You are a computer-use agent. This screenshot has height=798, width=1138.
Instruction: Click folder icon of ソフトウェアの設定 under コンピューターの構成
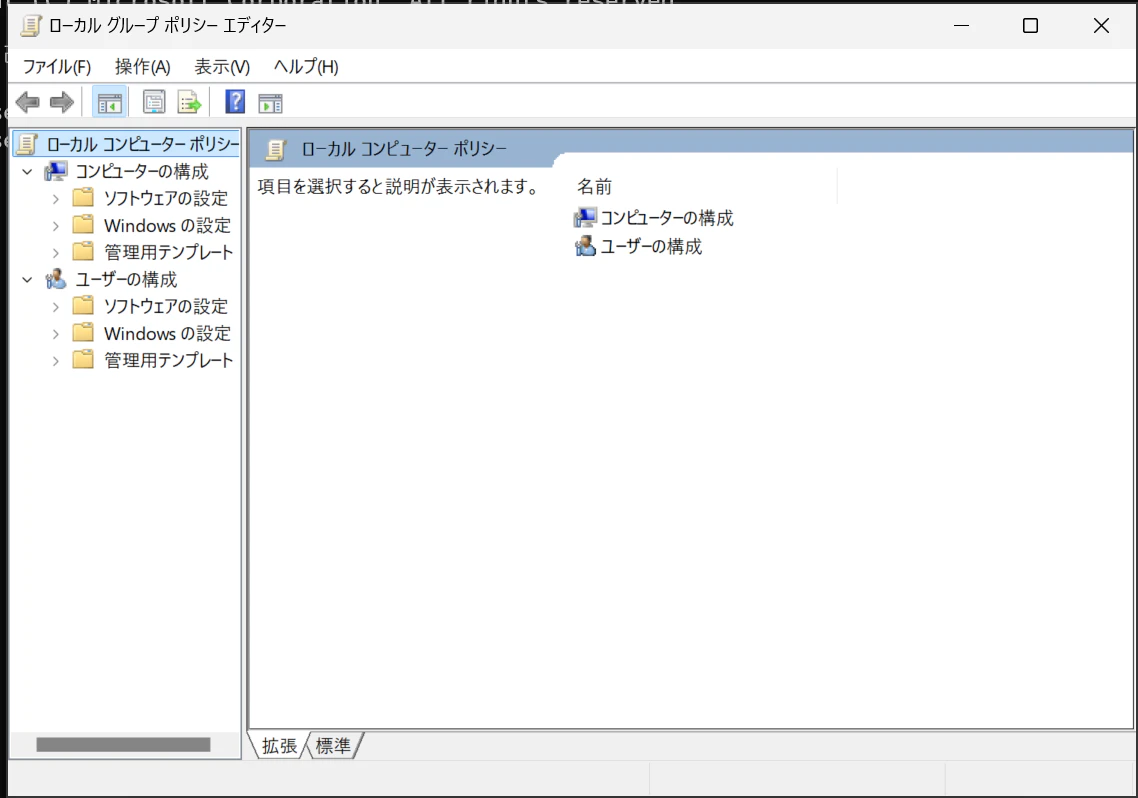click(x=83, y=197)
